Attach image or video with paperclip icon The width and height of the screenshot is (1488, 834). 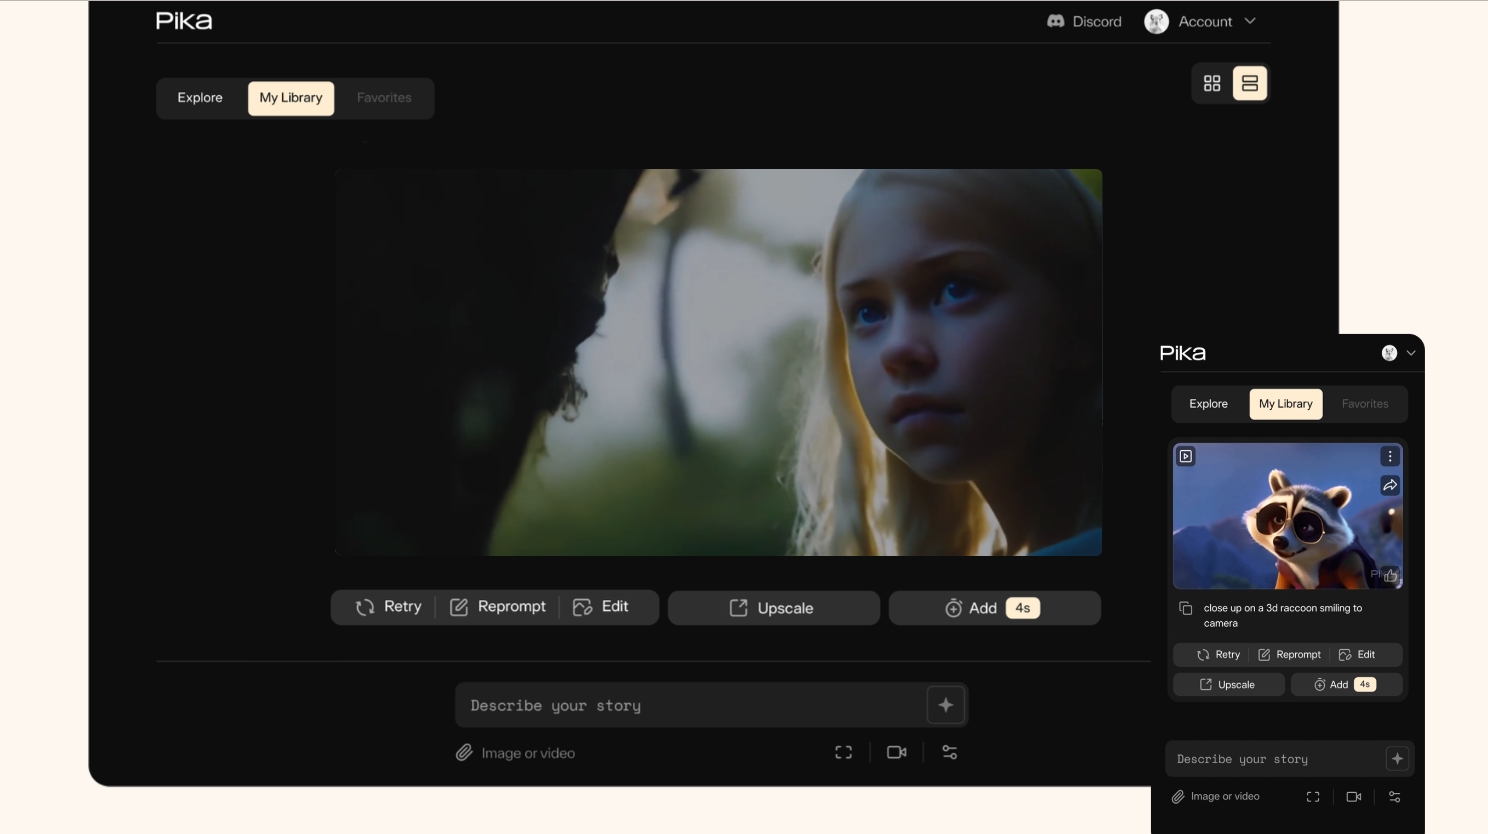[464, 753]
